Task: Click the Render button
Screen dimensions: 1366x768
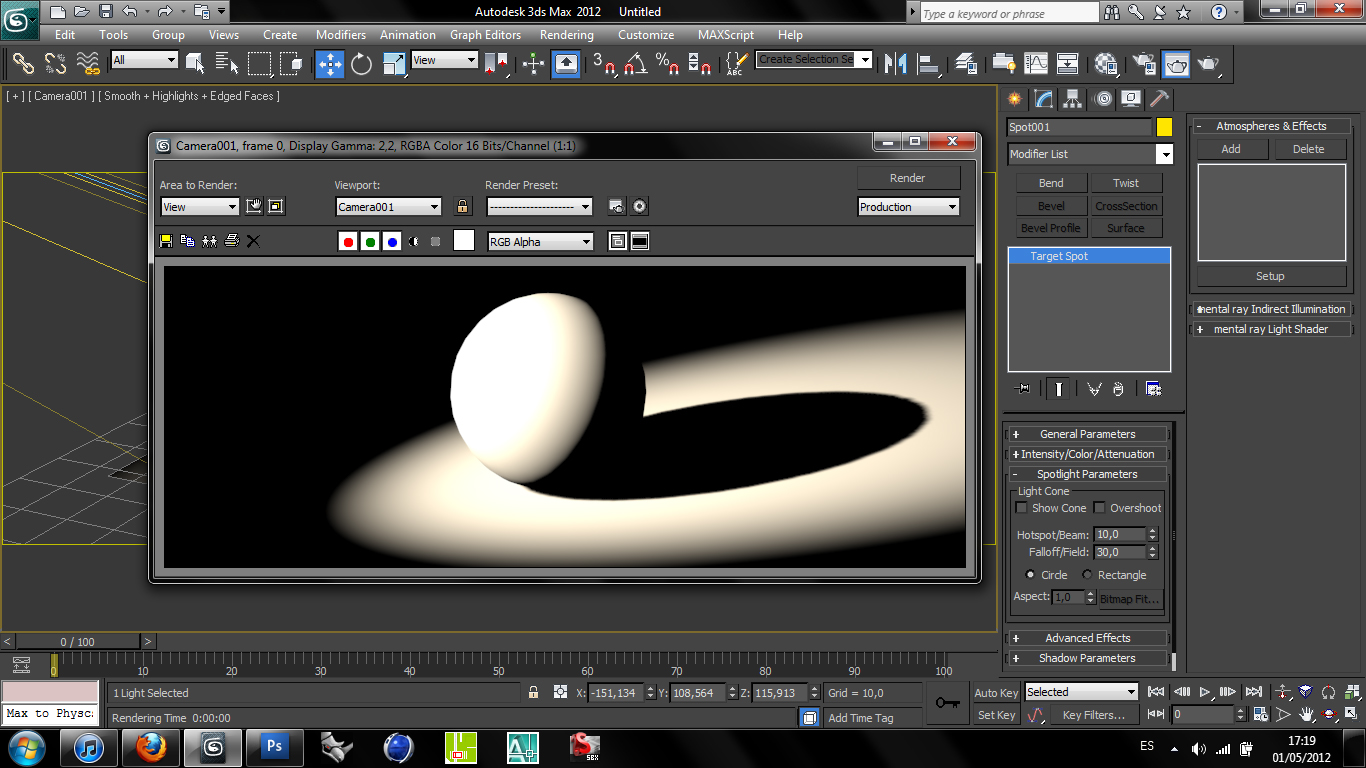Action: pos(908,177)
